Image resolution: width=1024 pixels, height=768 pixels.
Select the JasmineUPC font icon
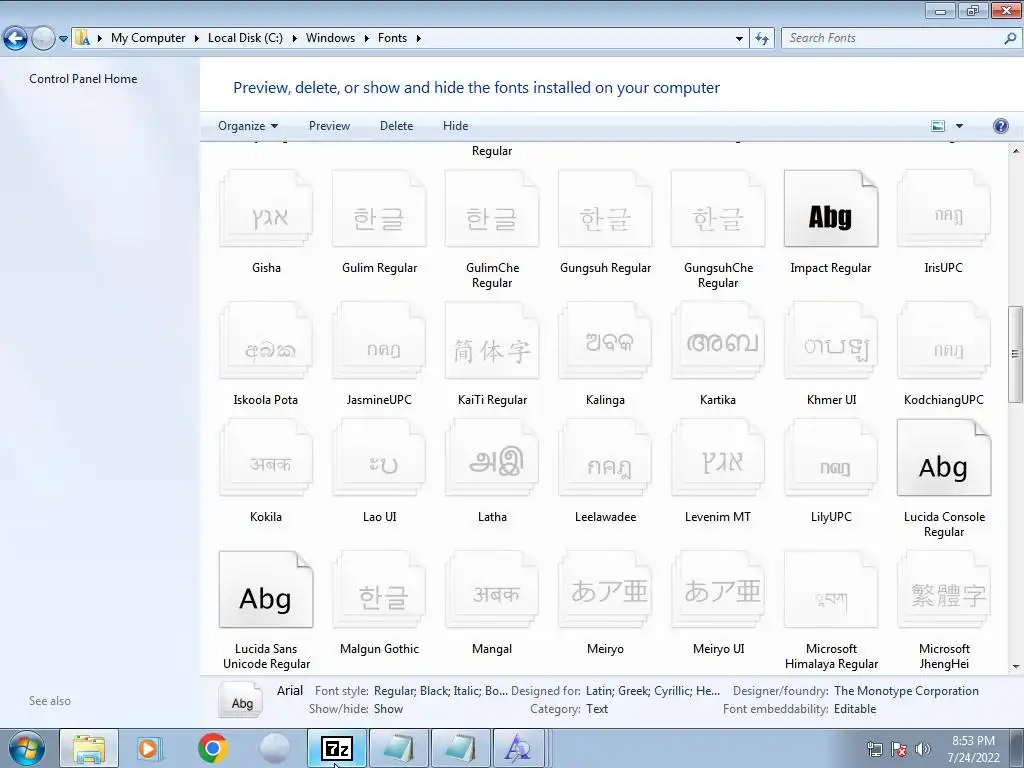379,340
